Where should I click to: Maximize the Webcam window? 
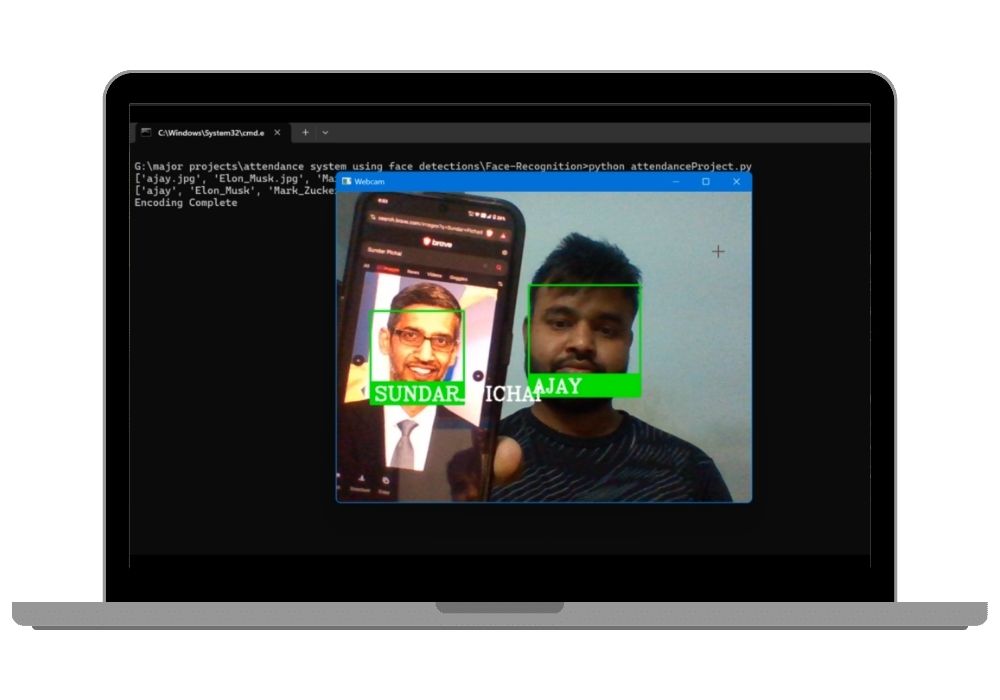pyautogui.click(x=706, y=182)
